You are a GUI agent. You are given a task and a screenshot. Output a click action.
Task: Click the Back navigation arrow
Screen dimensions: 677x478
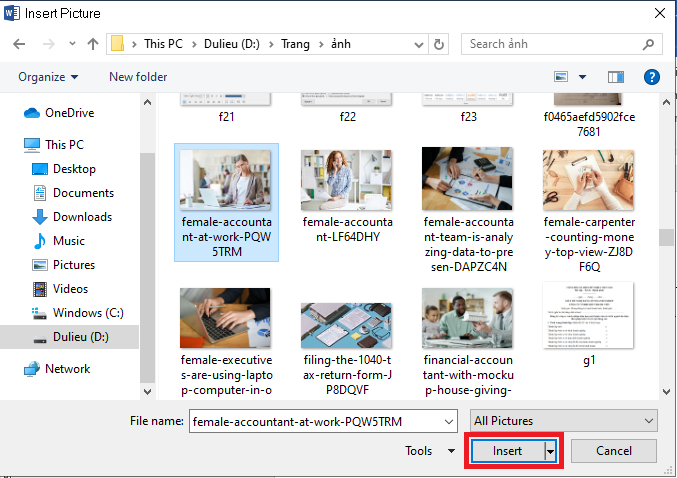[x=20, y=44]
